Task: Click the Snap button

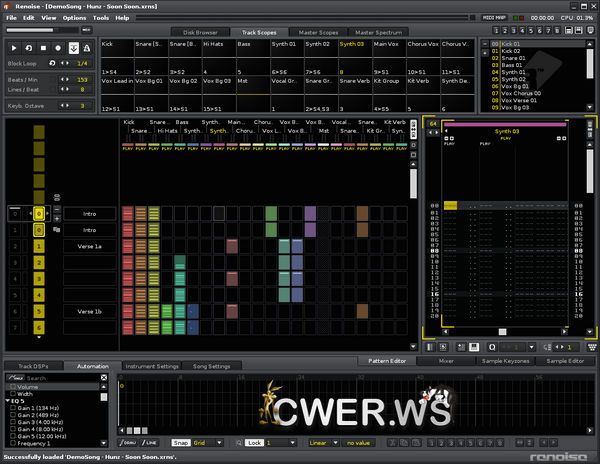Action: pos(180,442)
